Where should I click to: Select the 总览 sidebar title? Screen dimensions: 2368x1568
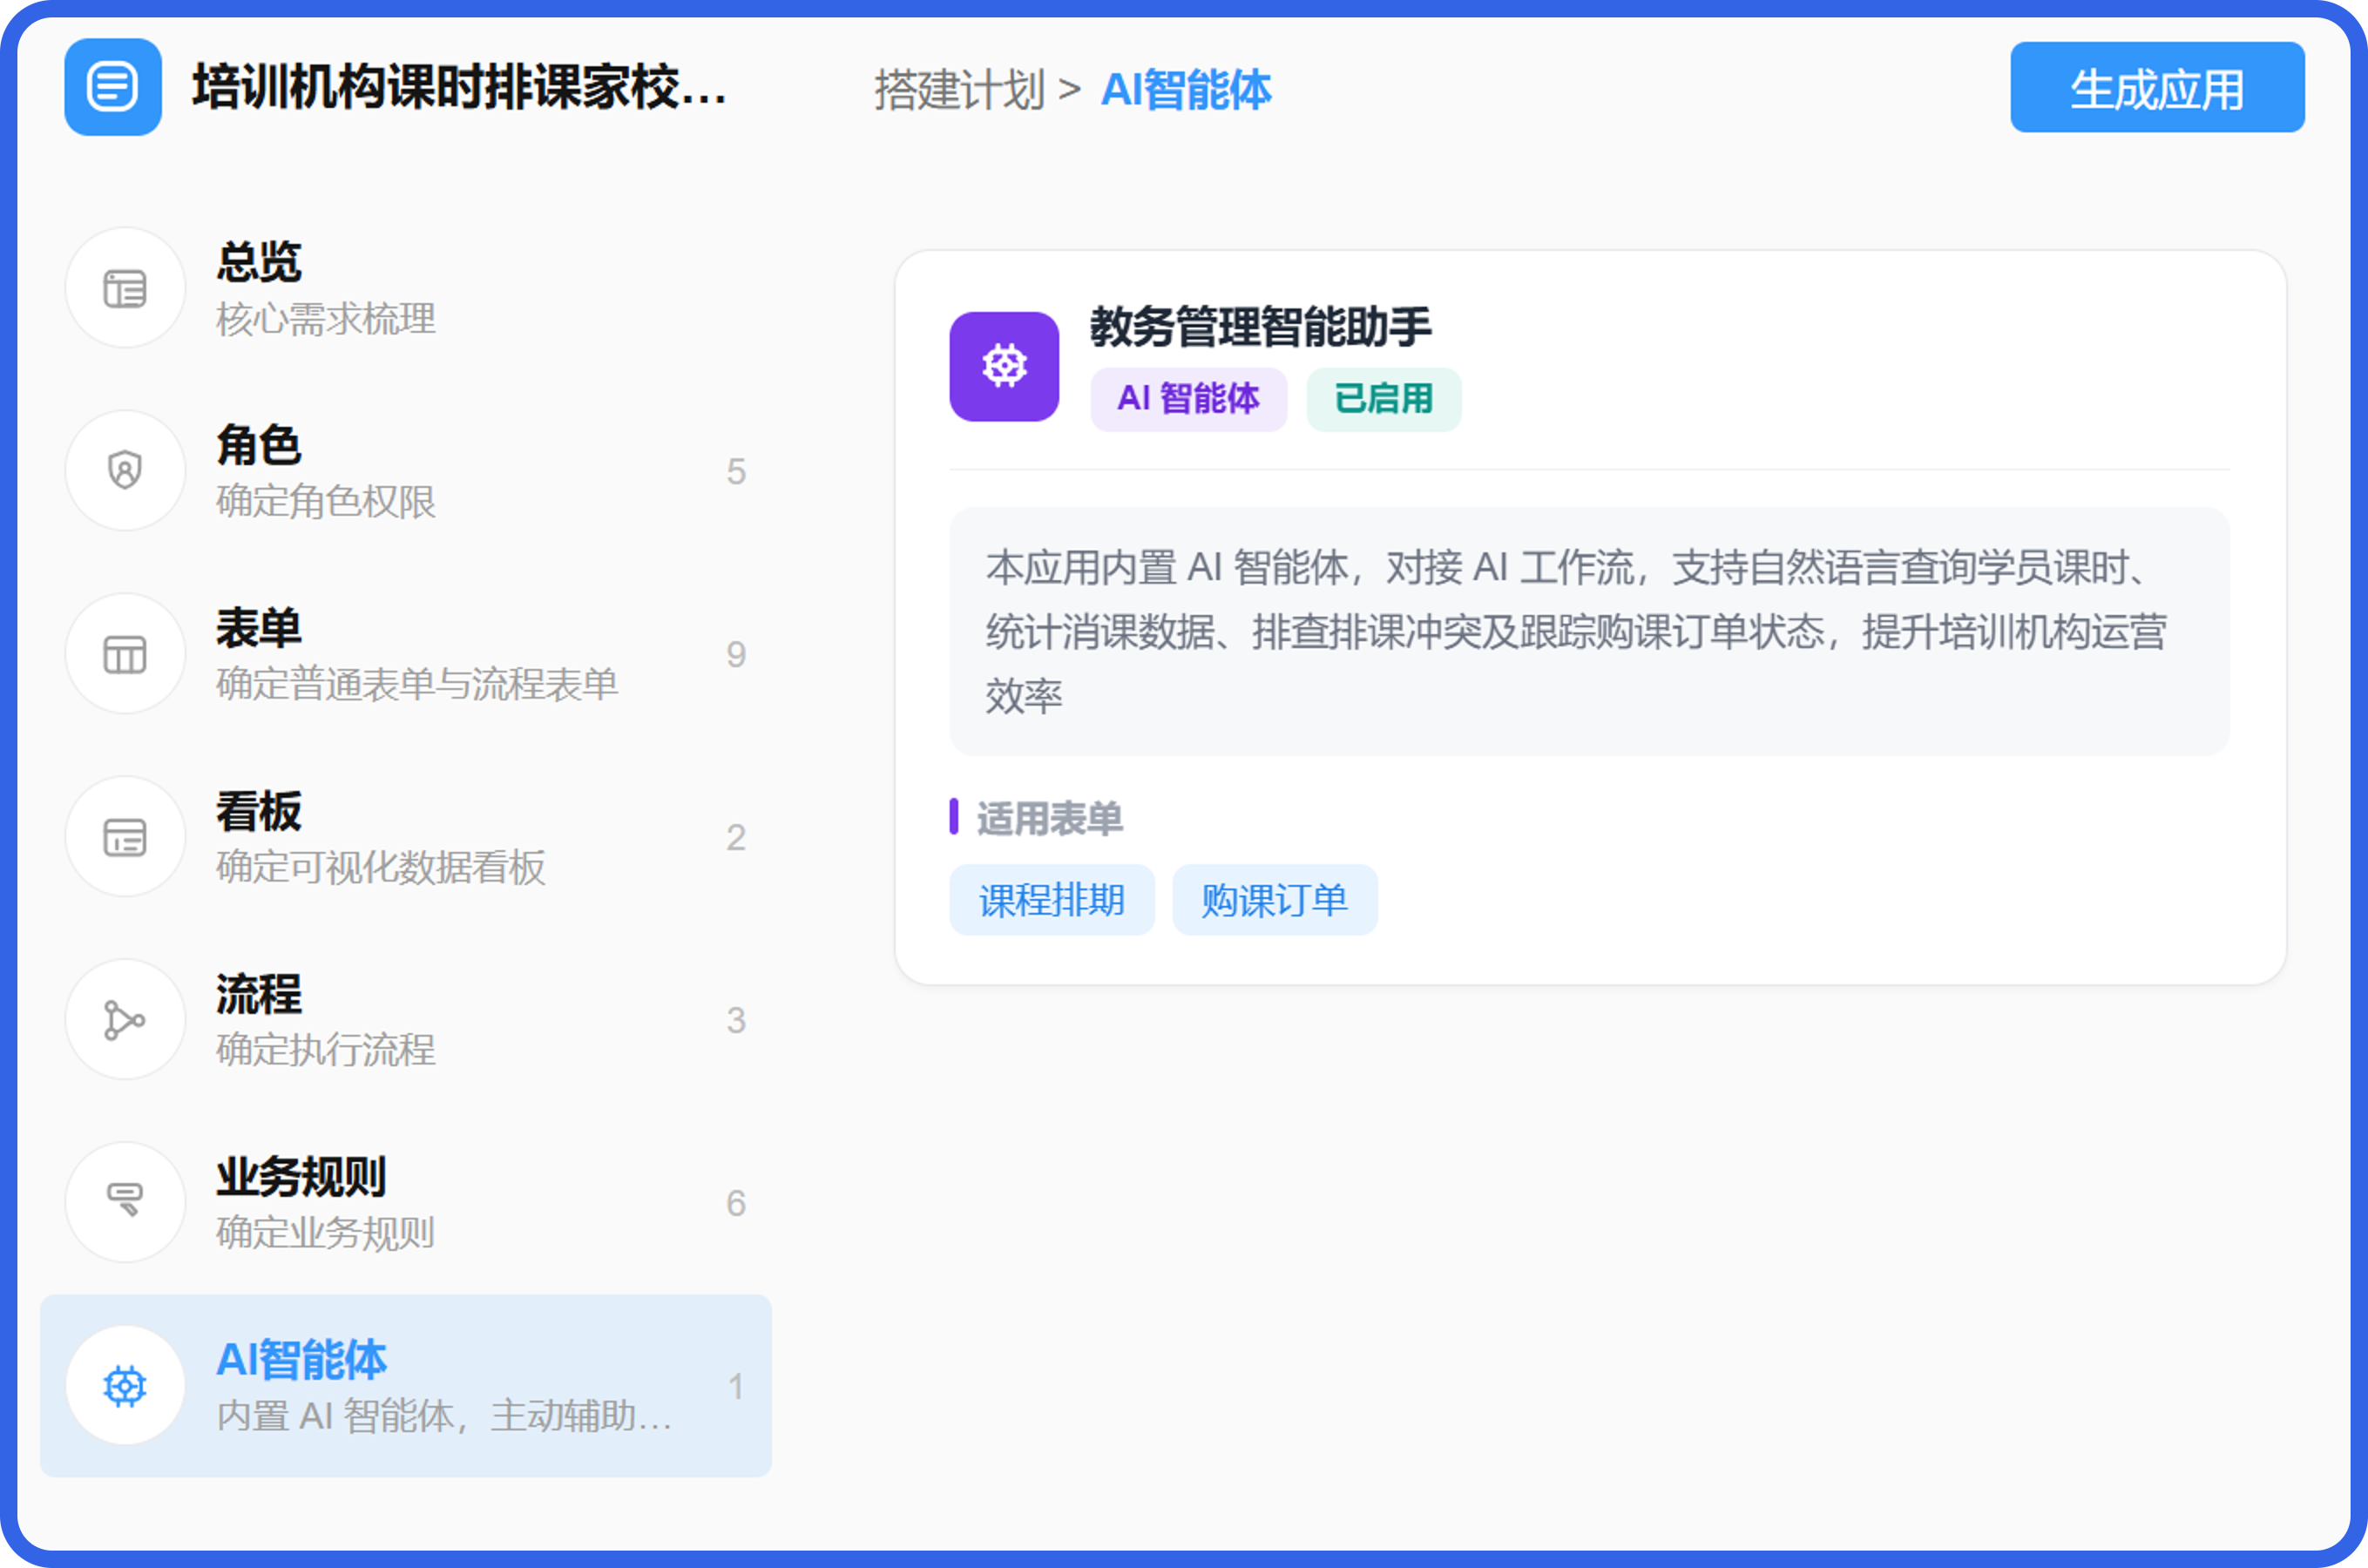tap(259, 262)
